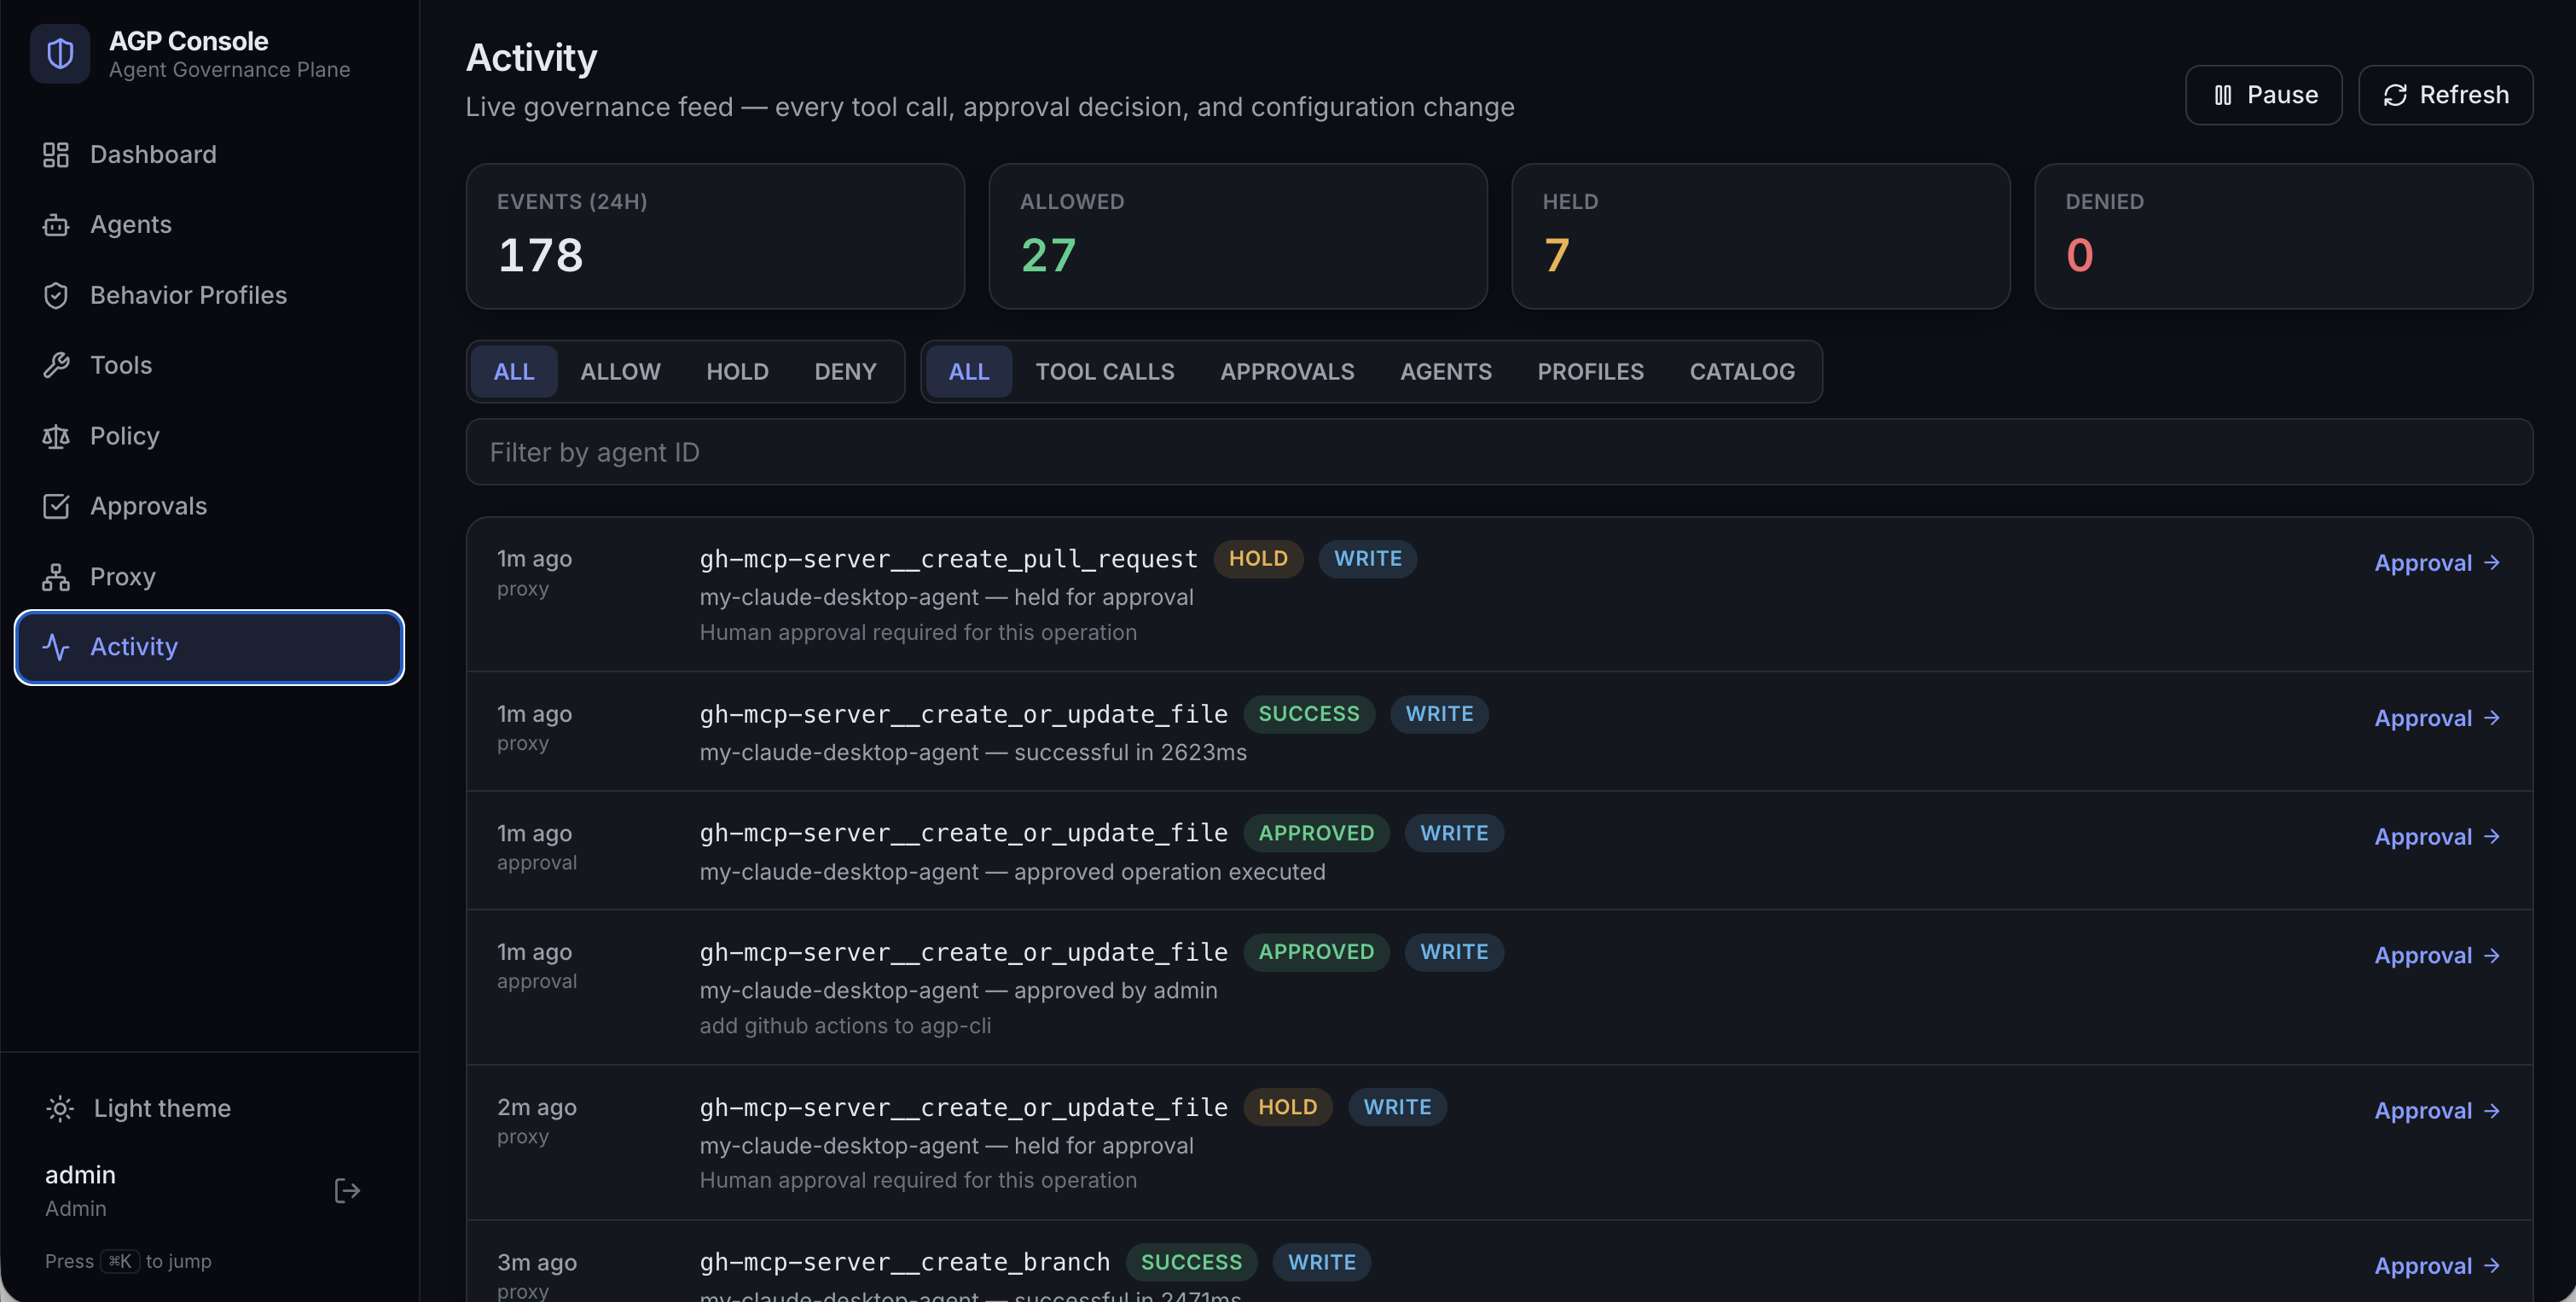Click the admin user name

[80, 1175]
